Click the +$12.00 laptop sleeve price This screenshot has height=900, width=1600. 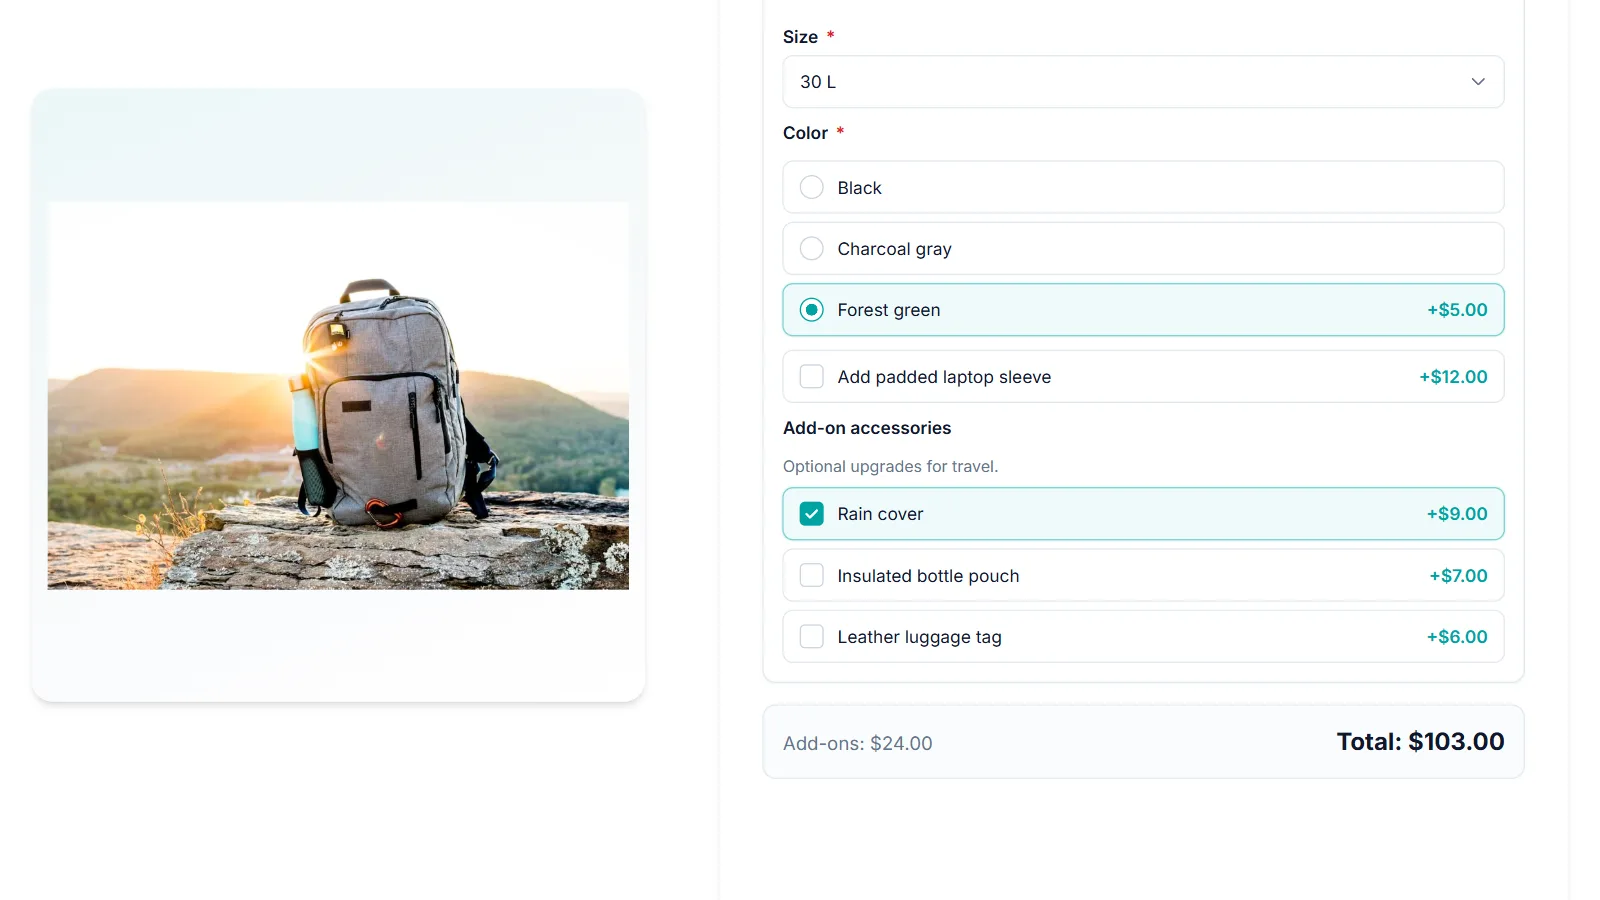click(x=1453, y=377)
